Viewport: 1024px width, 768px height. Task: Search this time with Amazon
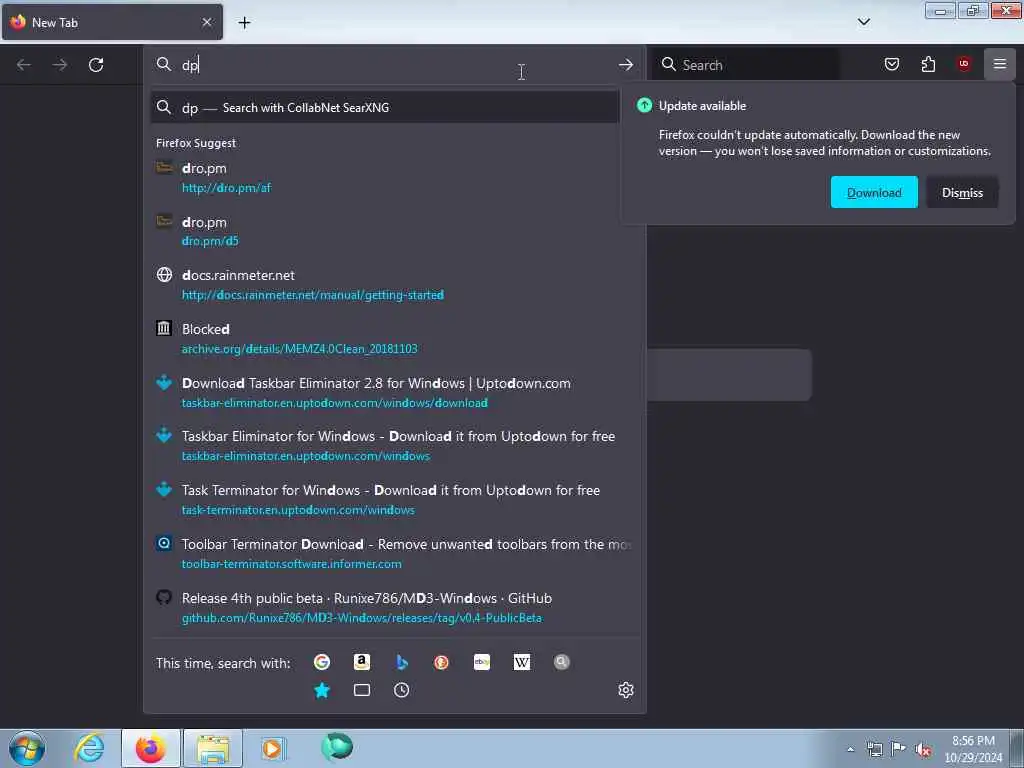362,662
